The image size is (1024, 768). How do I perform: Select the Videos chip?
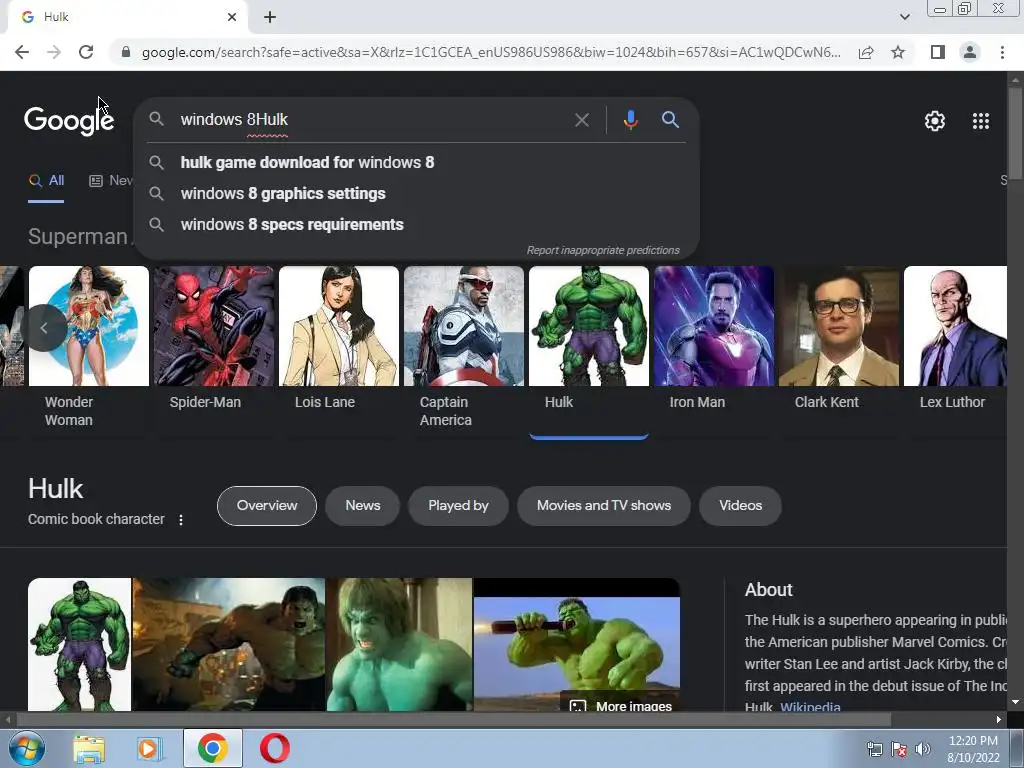tap(741, 505)
